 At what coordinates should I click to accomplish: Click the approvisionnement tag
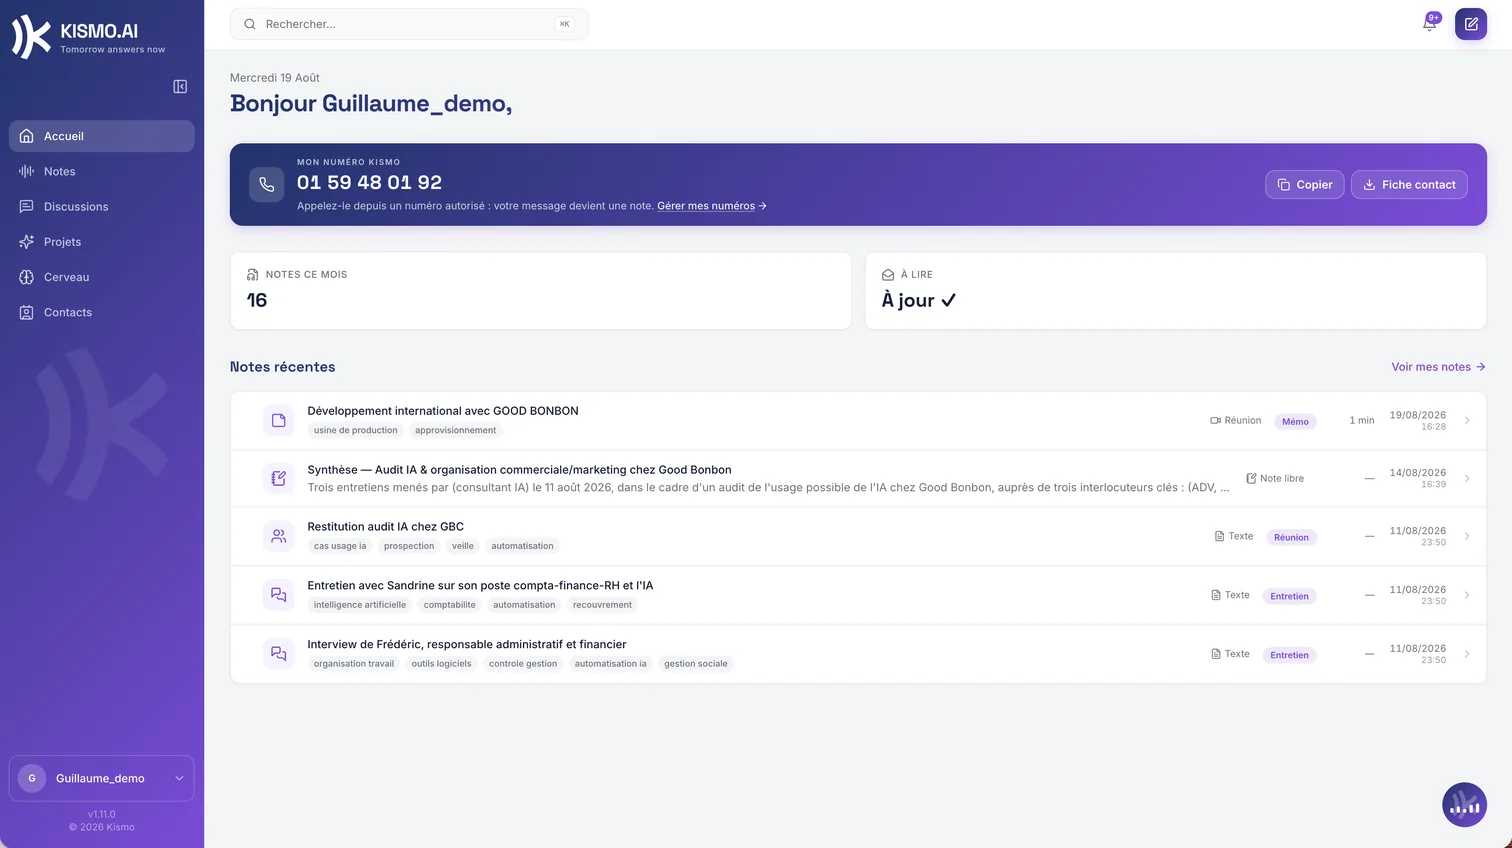click(x=456, y=431)
